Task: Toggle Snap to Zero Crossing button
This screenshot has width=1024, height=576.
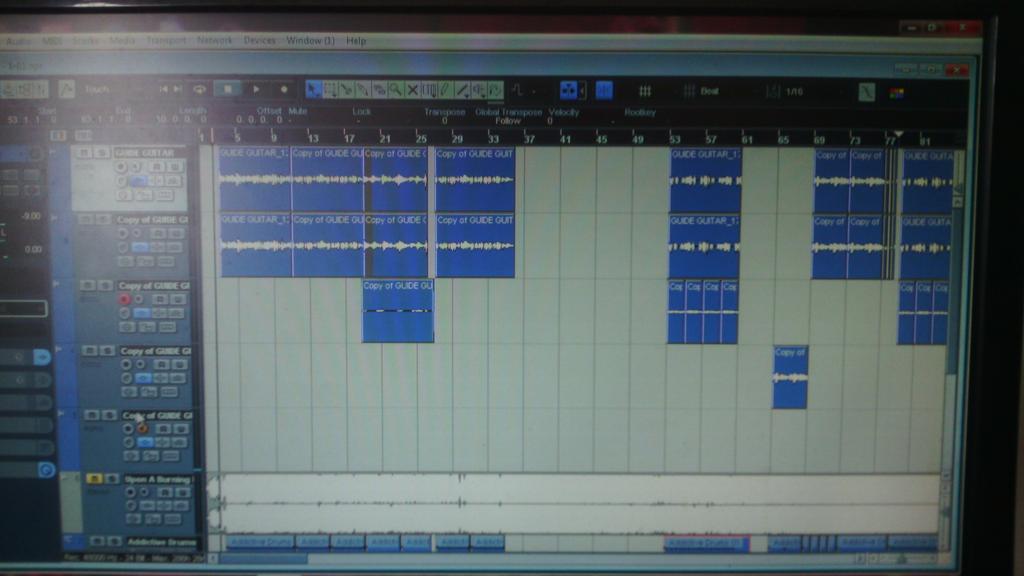Action: click(x=867, y=92)
